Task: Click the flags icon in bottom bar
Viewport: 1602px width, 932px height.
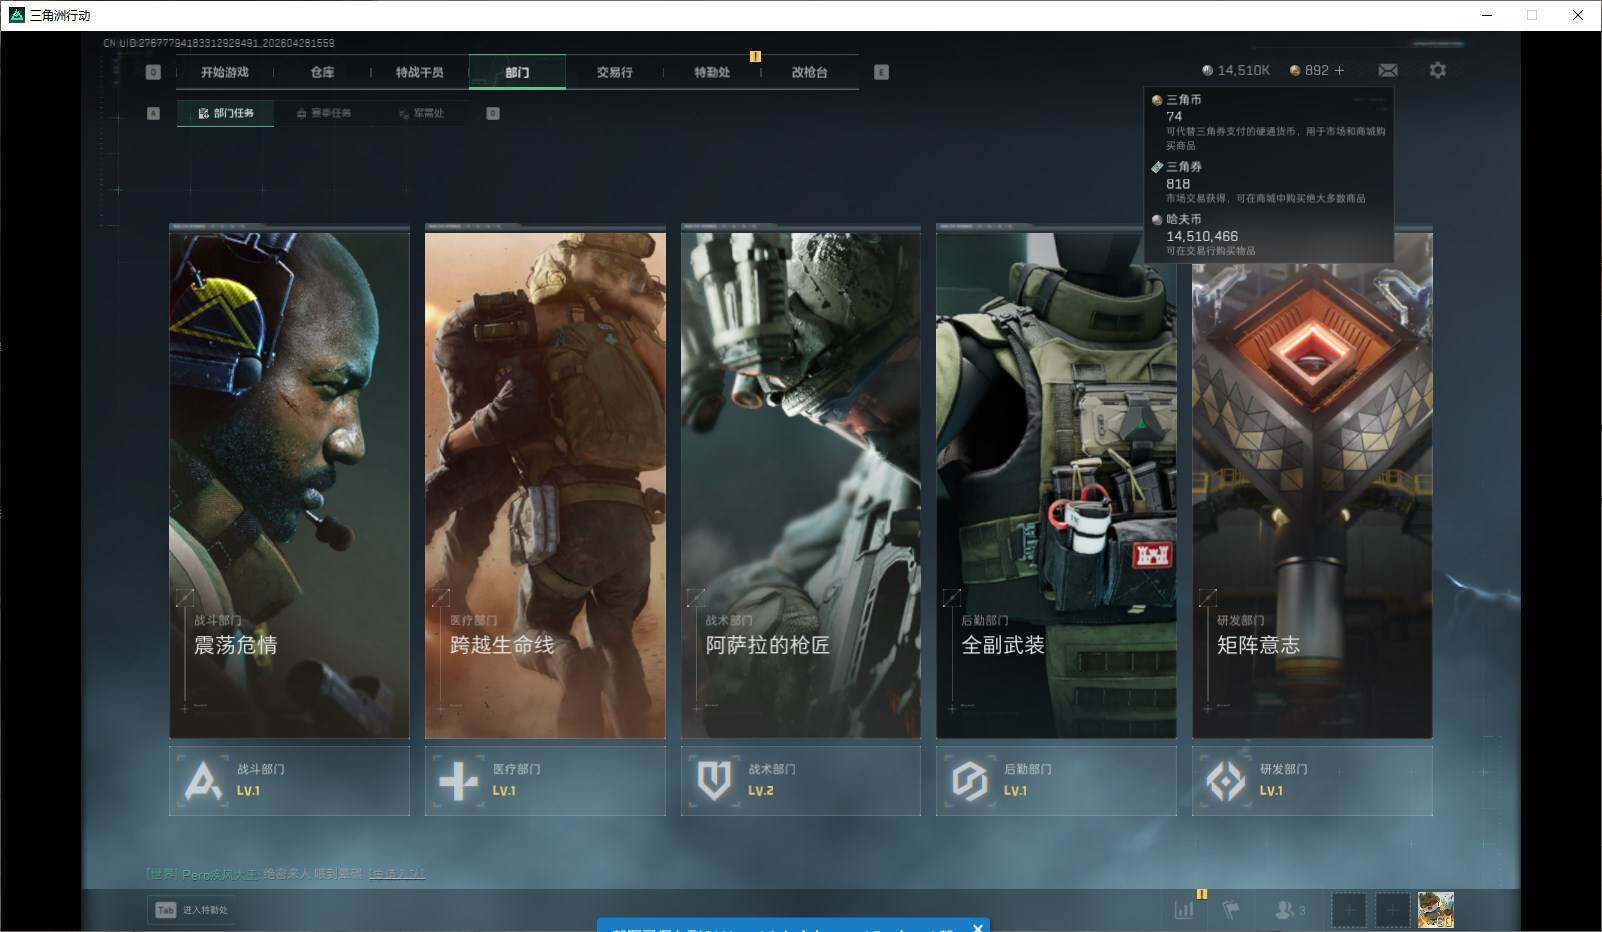Action: tap(1231, 910)
